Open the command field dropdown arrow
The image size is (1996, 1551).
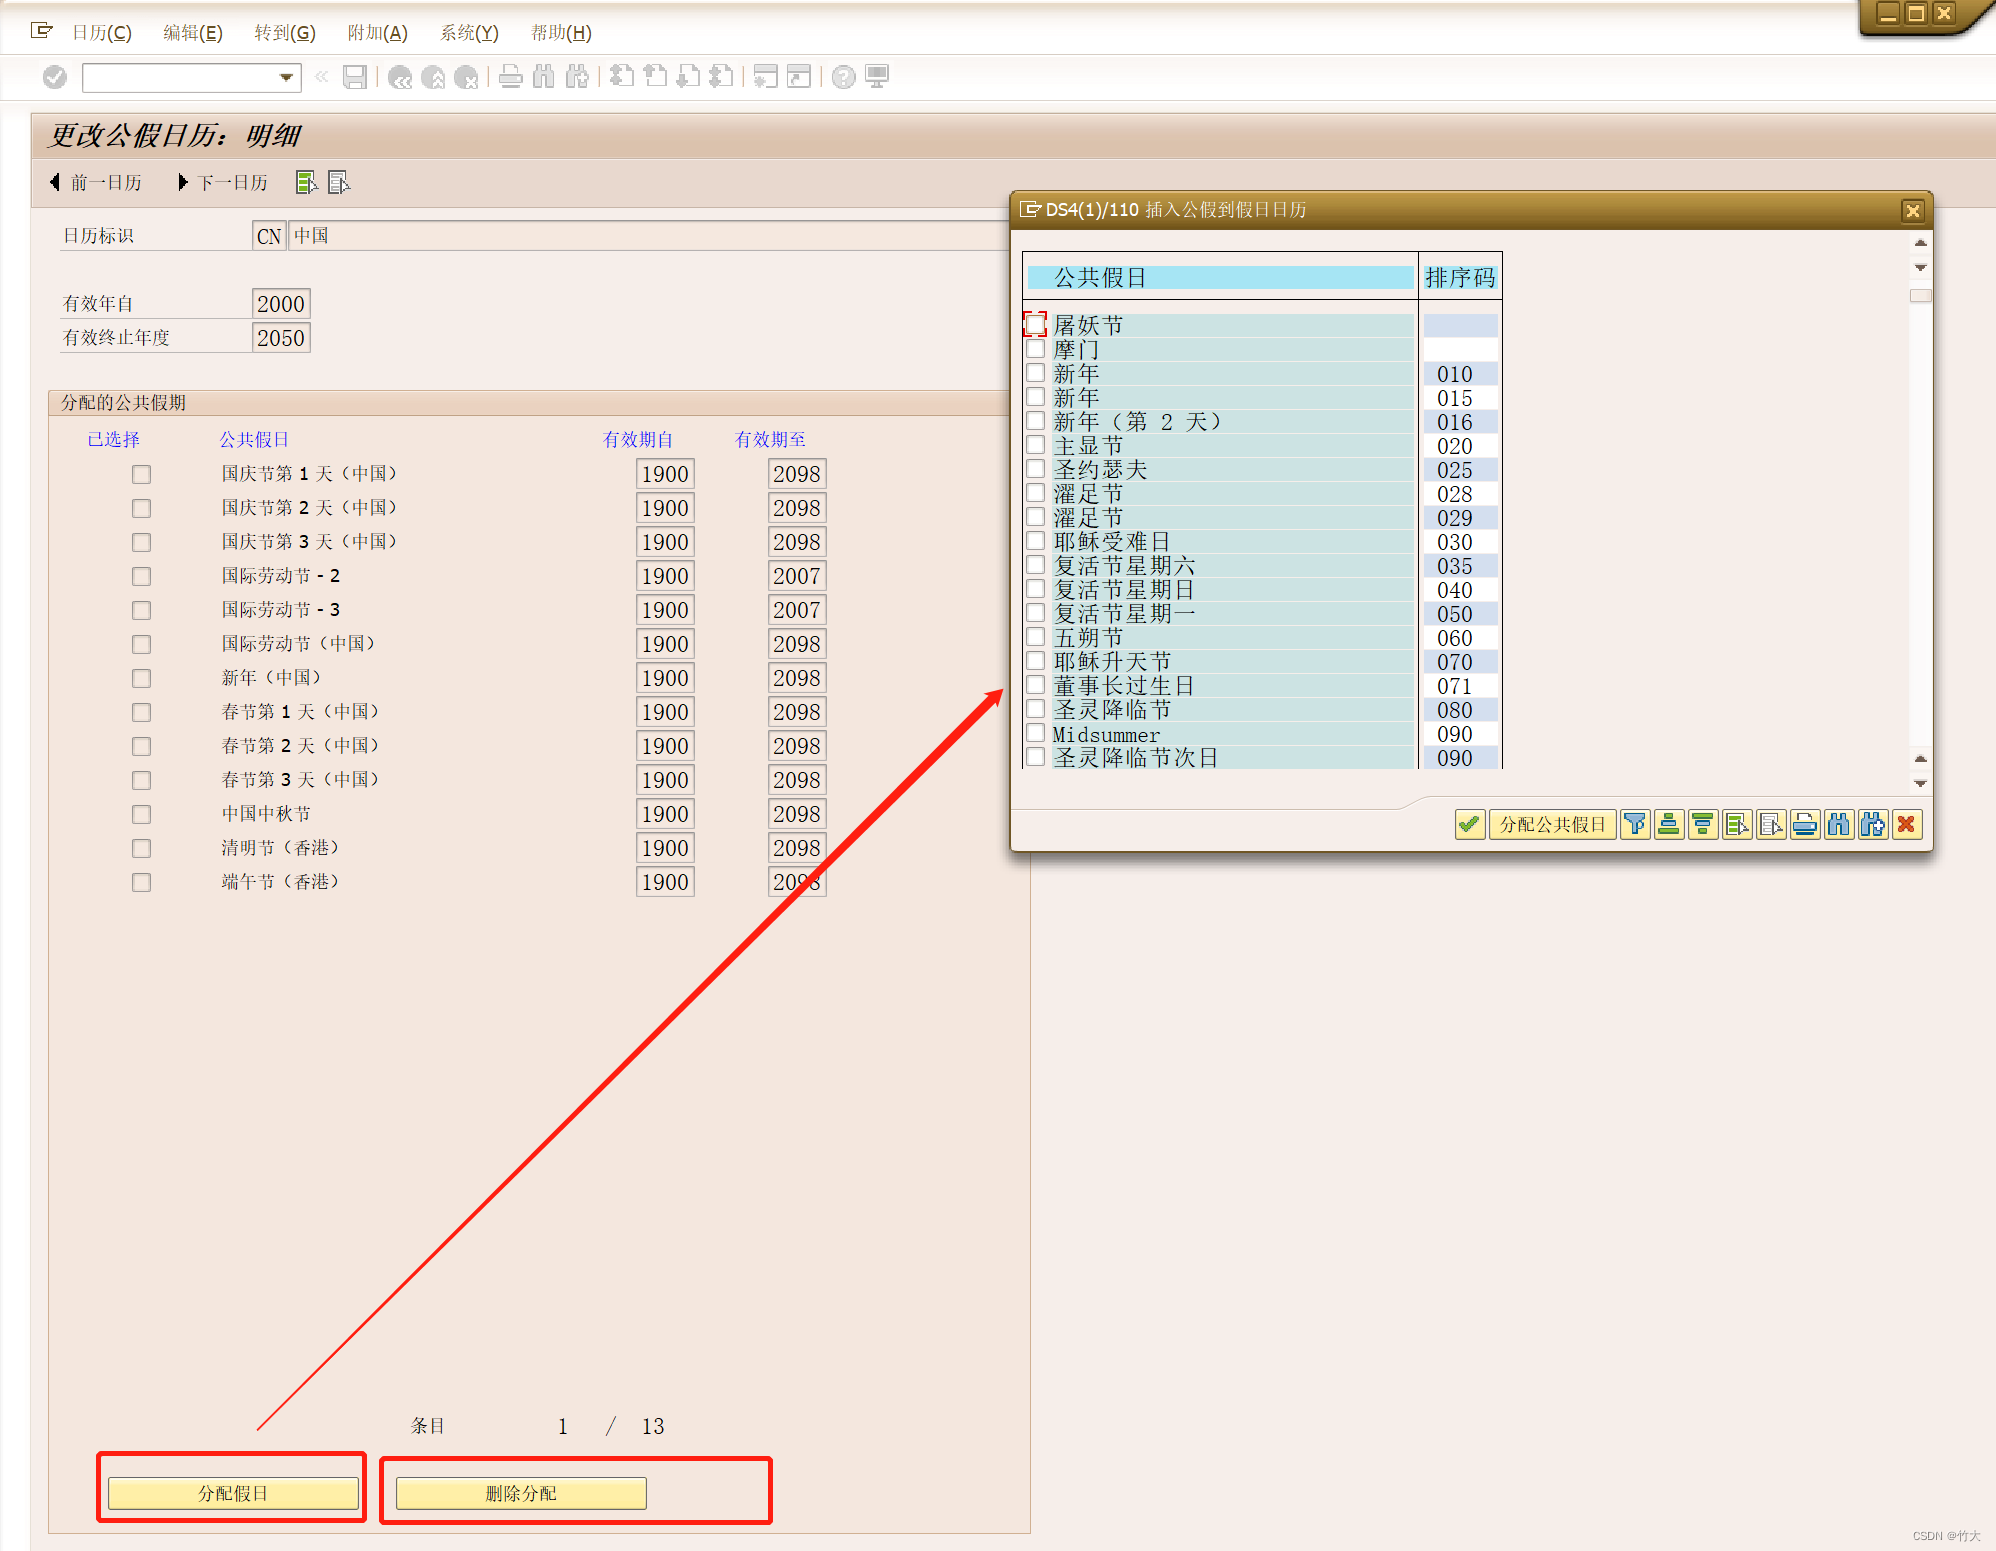[286, 77]
